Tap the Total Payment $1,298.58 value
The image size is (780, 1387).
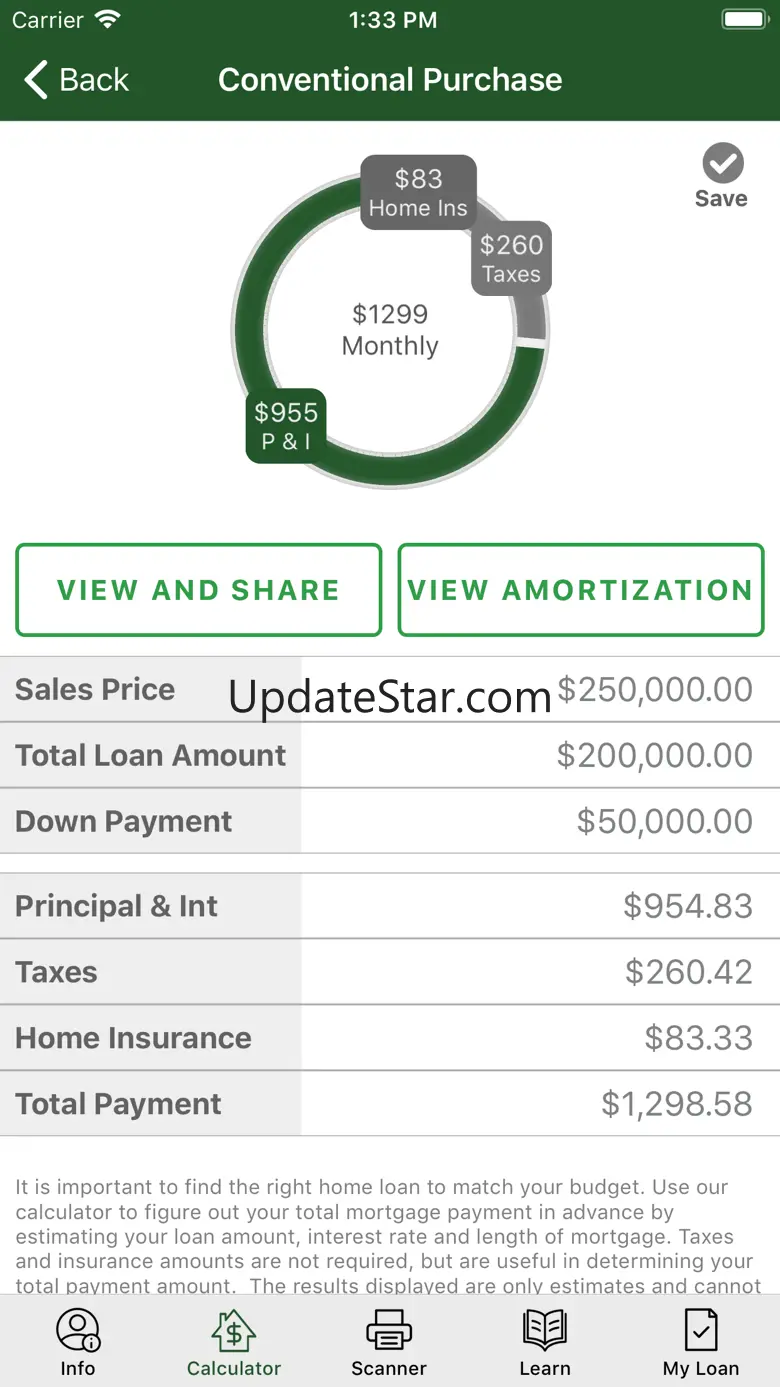pyautogui.click(x=677, y=1104)
